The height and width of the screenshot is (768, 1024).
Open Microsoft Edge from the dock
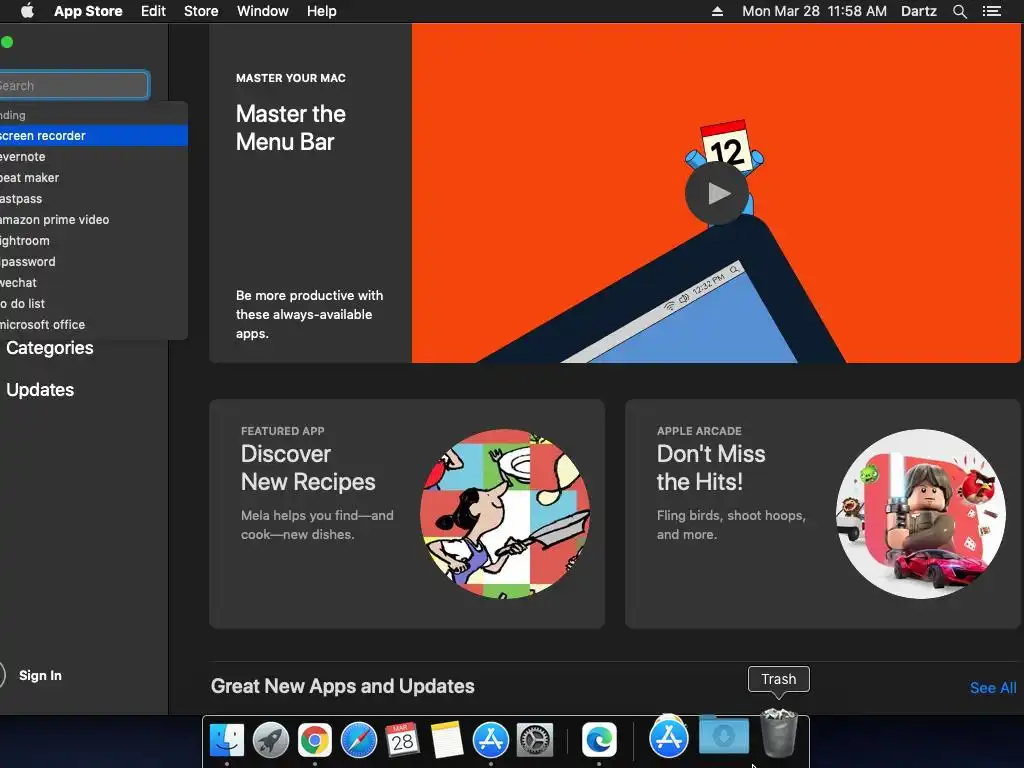click(600, 740)
